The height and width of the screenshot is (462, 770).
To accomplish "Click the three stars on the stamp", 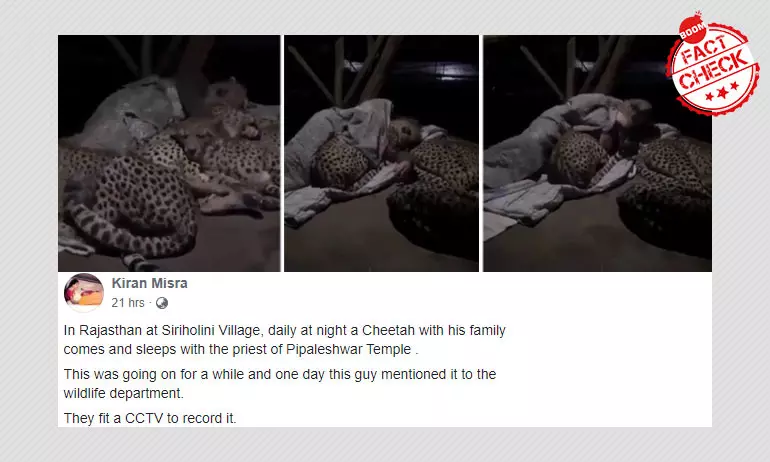I will point(722,92).
